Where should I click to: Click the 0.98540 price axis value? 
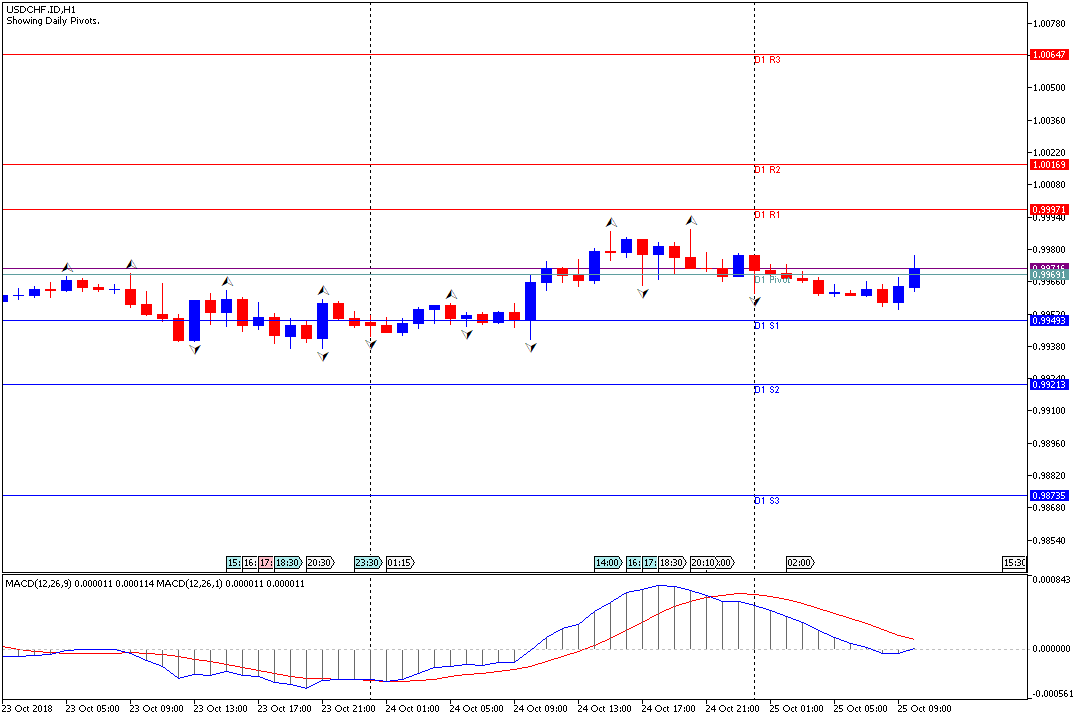coord(1050,541)
